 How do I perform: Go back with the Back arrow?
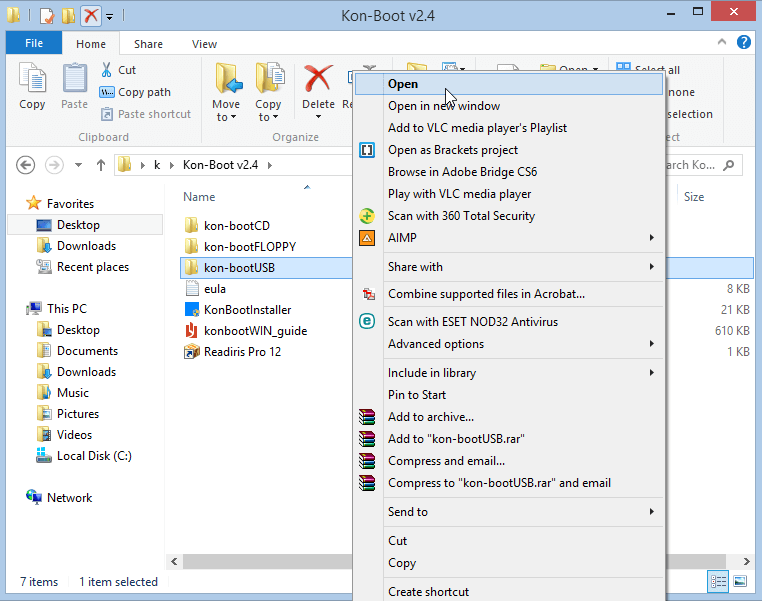click(x=25, y=165)
